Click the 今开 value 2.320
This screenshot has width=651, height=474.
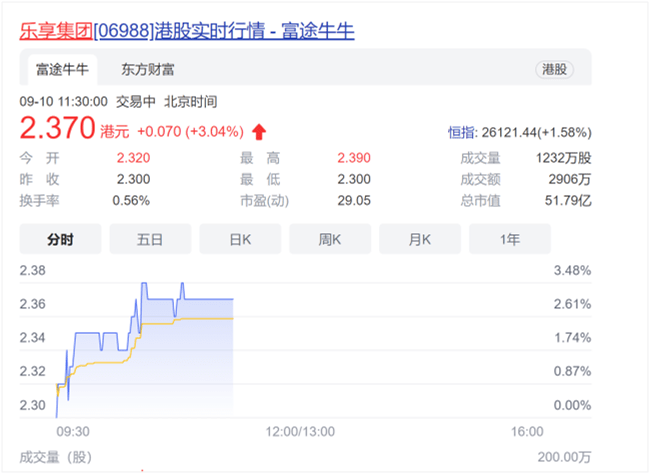coord(133,158)
